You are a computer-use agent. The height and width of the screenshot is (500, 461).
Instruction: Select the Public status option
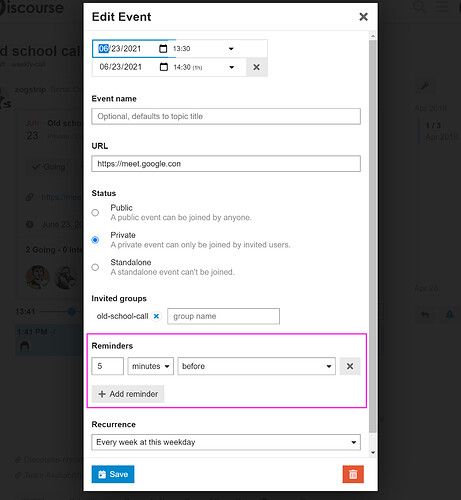pyautogui.click(x=95, y=213)
